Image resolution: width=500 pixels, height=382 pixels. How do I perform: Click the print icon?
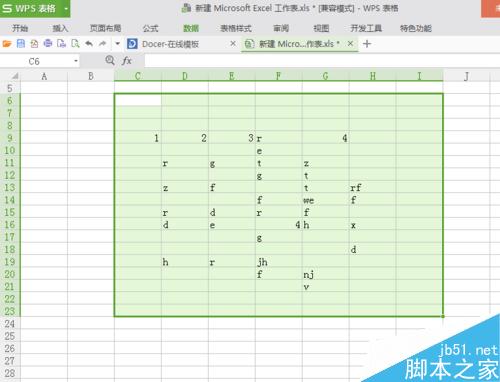click(48, 43)
